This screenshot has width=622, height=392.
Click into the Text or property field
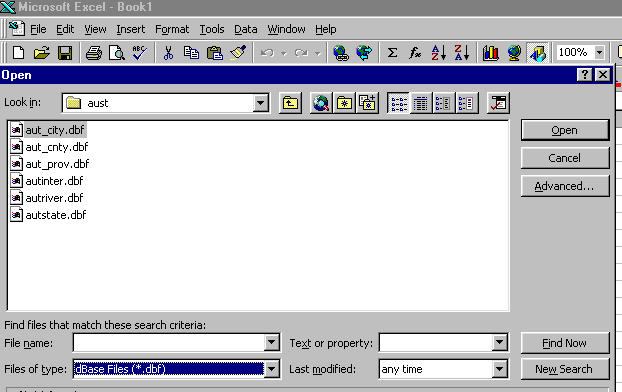pos(436,343)
